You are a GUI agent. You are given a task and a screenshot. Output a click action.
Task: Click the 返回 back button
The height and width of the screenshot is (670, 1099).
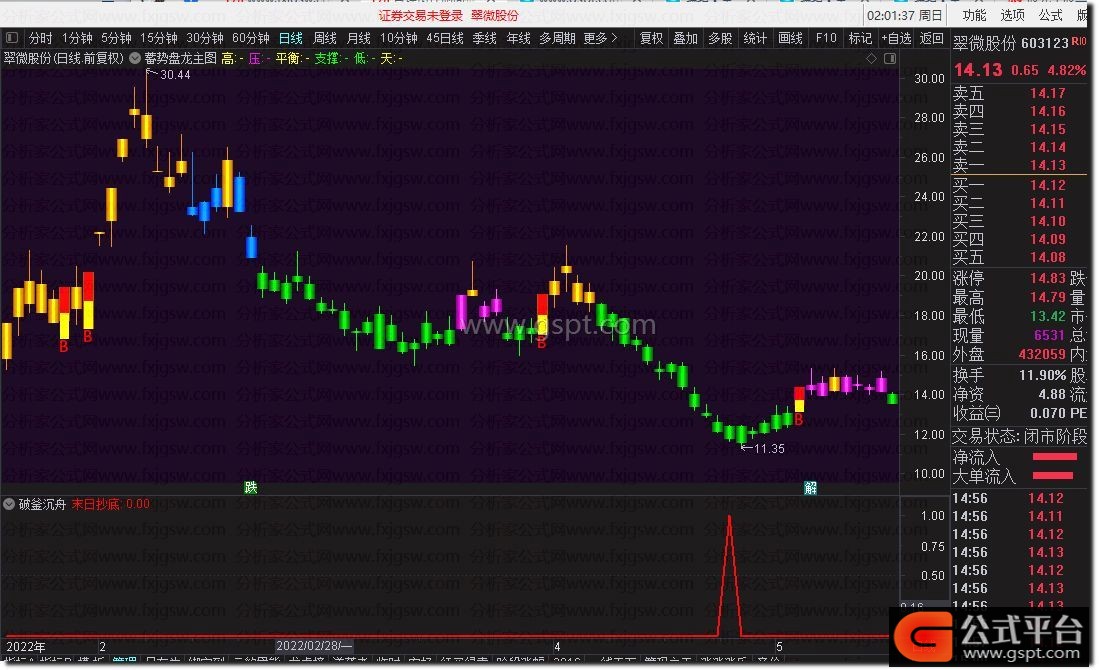[x=931, y=38]
